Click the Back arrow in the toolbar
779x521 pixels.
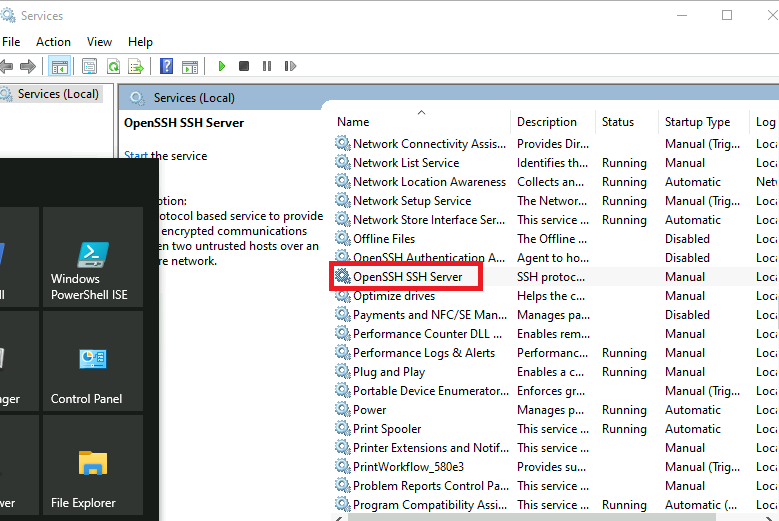coord(6,66)
